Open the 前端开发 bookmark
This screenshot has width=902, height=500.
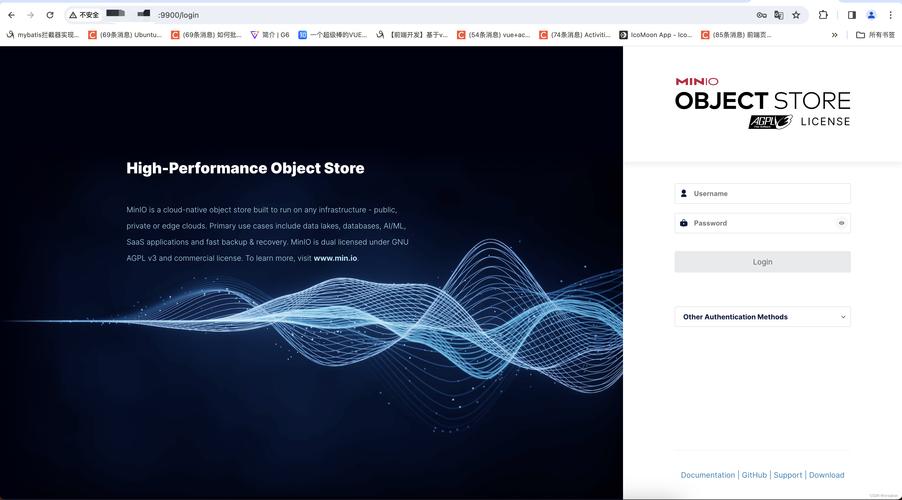[x=412, y=35]
